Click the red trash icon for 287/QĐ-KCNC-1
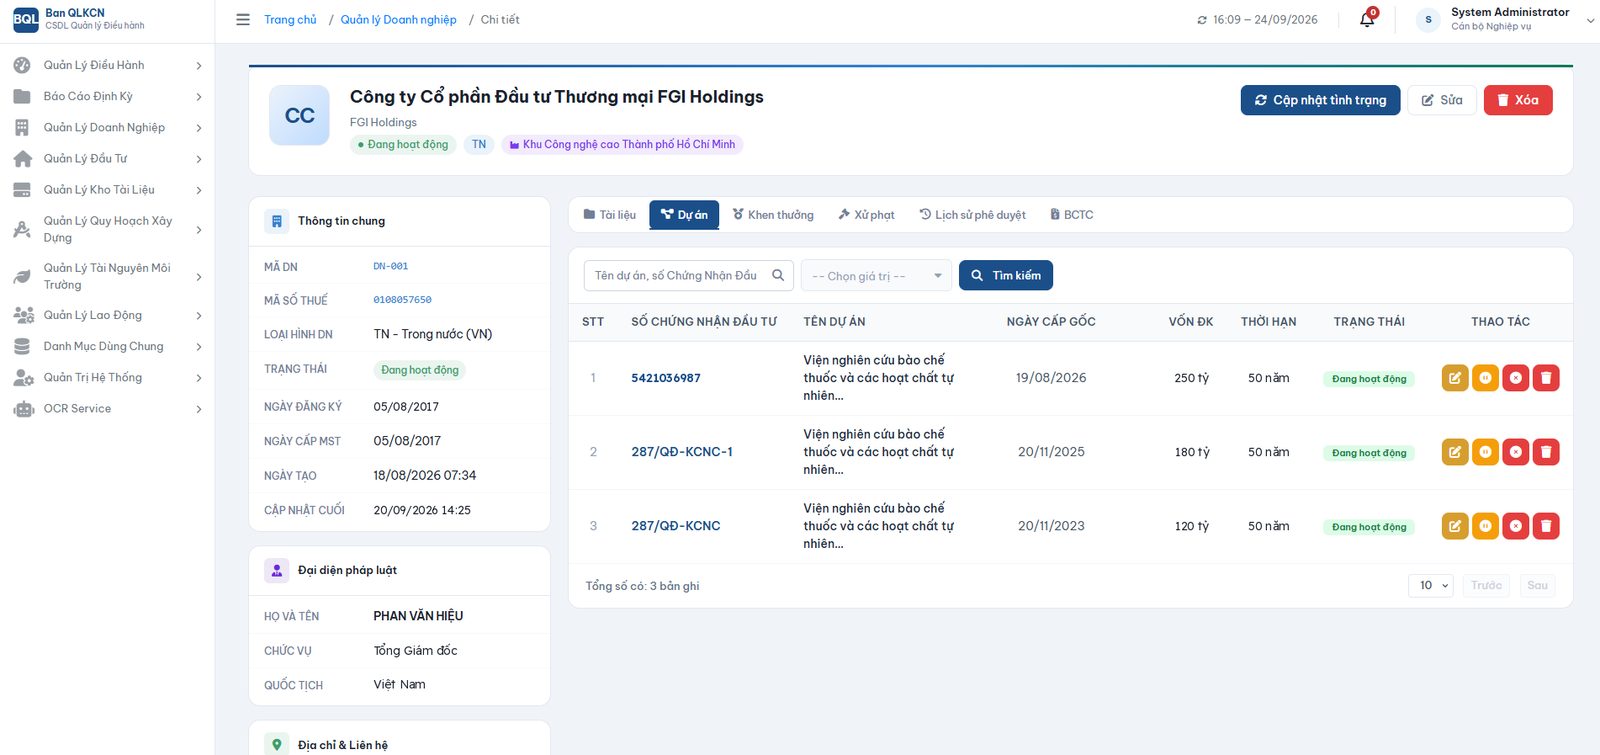The height and width of the screenshot is (755, 1600). [1546, 452]
